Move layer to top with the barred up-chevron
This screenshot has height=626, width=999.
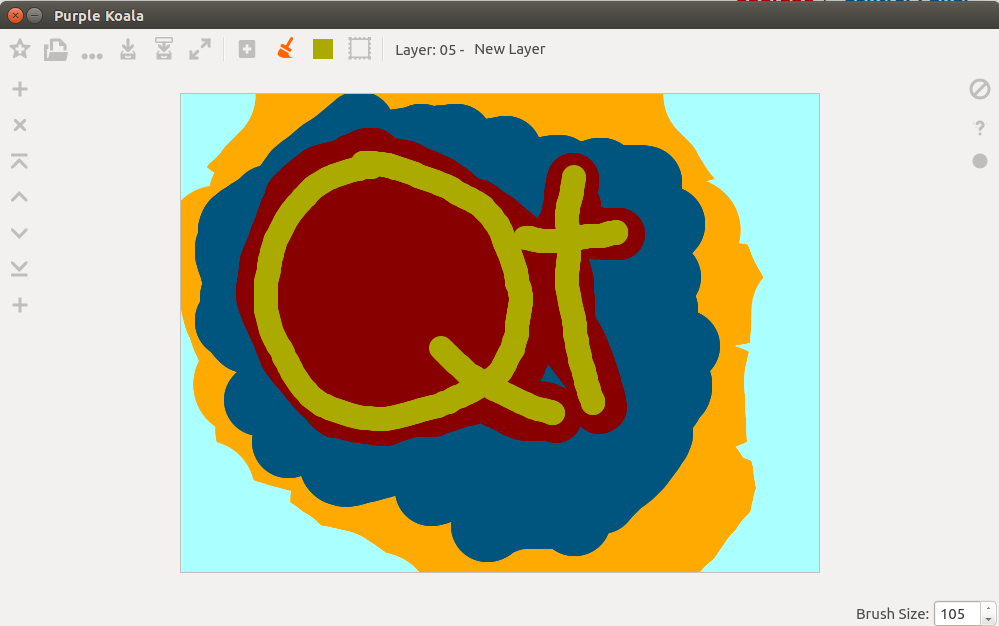(19, 160)
